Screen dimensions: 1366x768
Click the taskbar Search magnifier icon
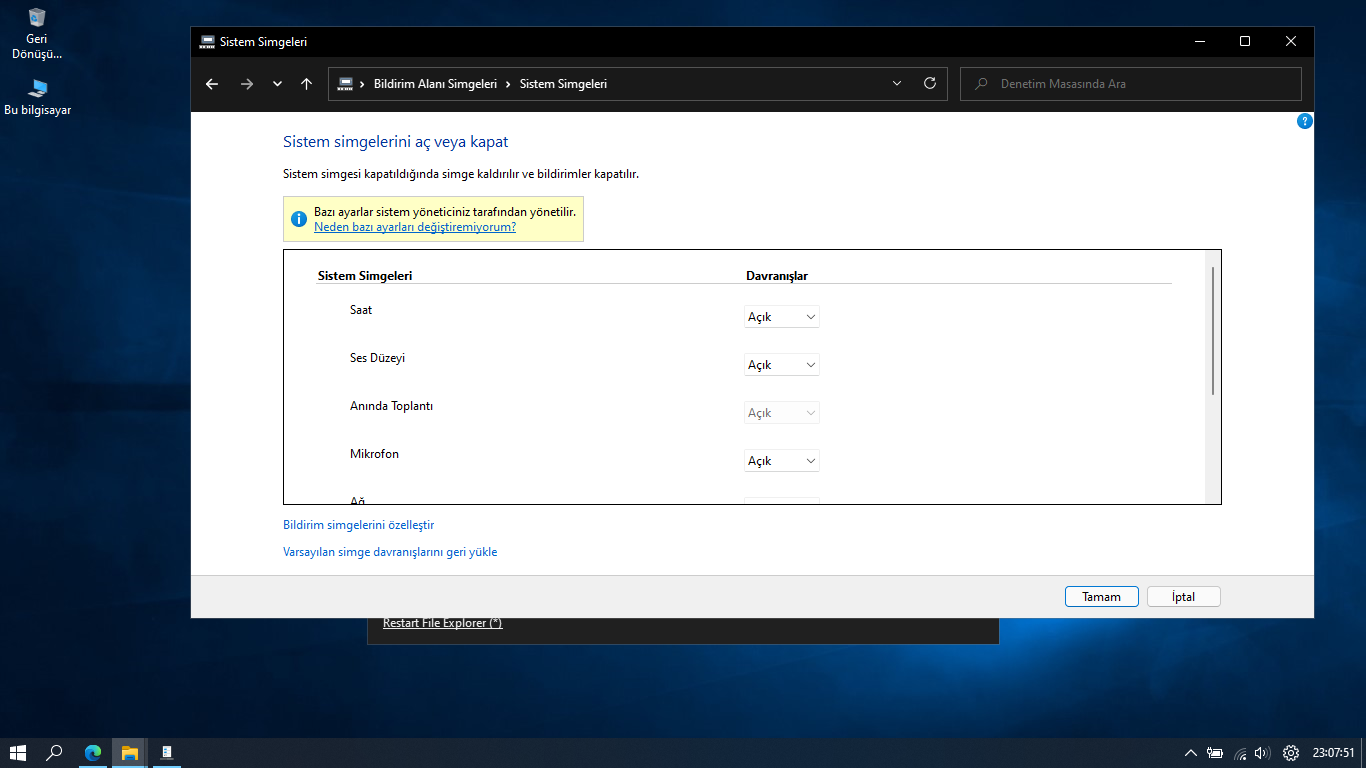point(55,753)
